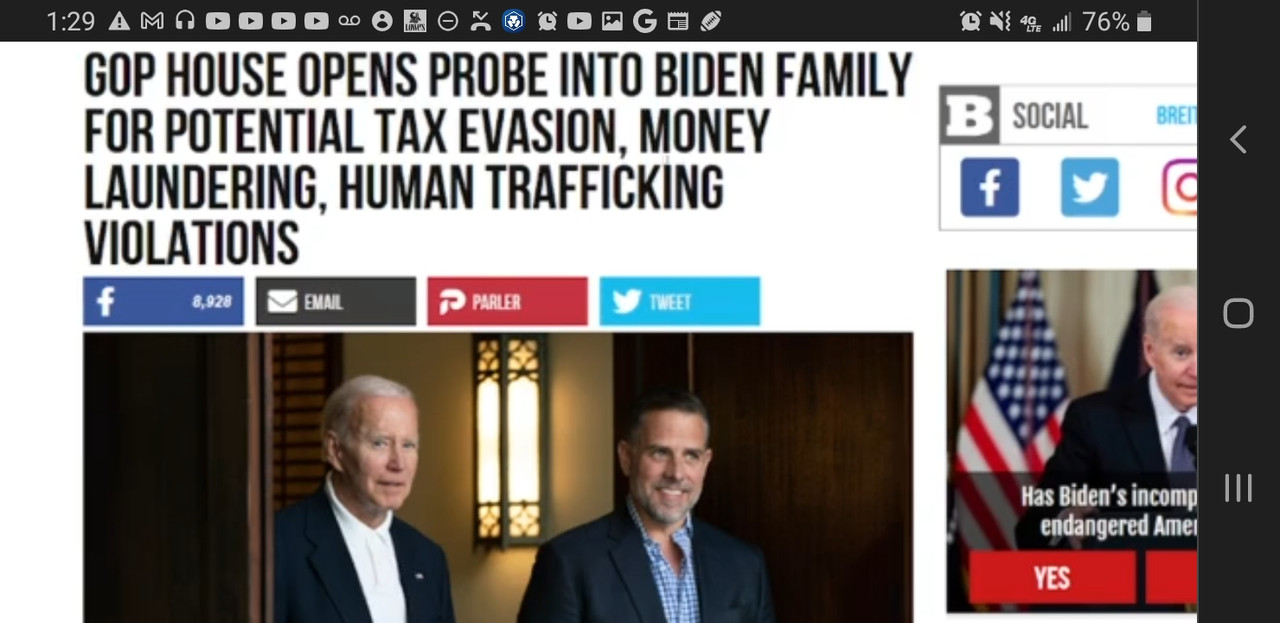Open Breitbart Facebook page icon in Social box

(989, 187)
